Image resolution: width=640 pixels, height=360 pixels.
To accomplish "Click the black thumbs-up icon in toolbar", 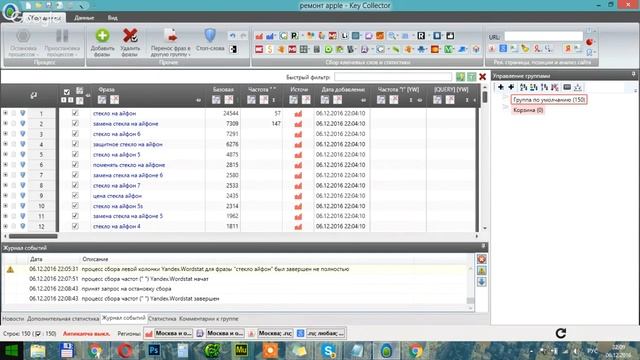I will 450,36.
